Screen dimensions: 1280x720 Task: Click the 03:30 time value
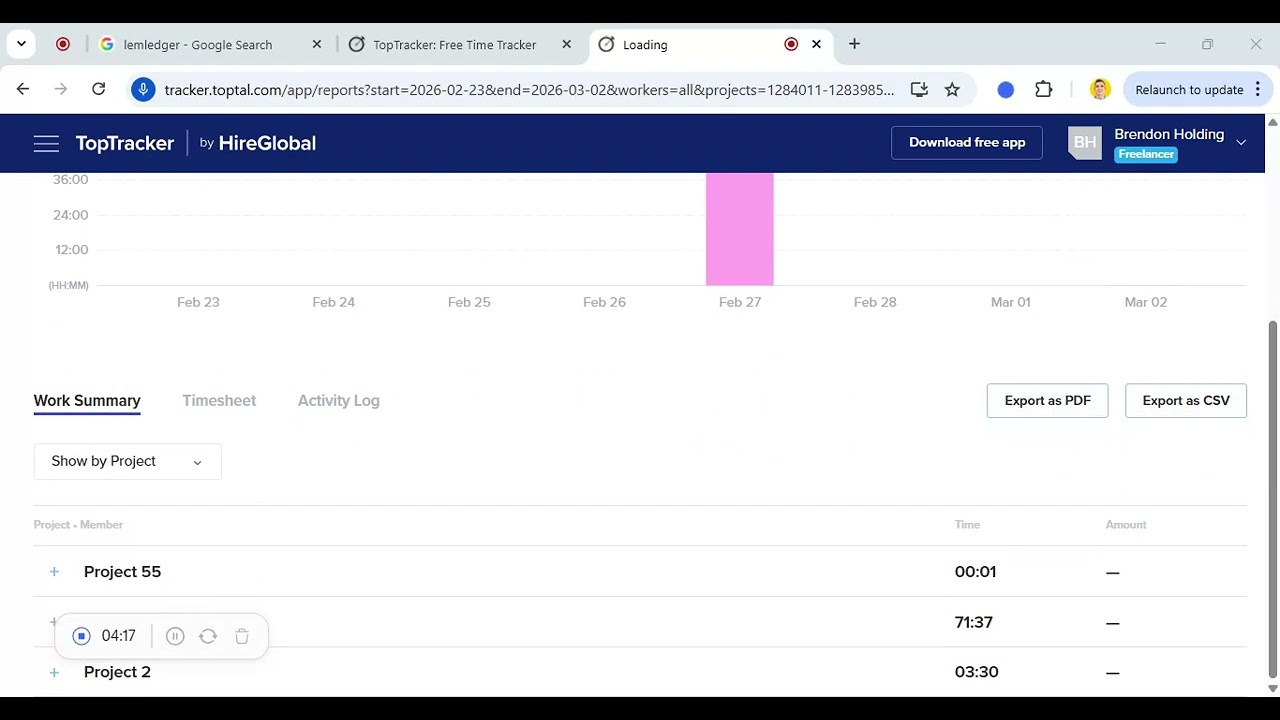(x=976, y=672)
